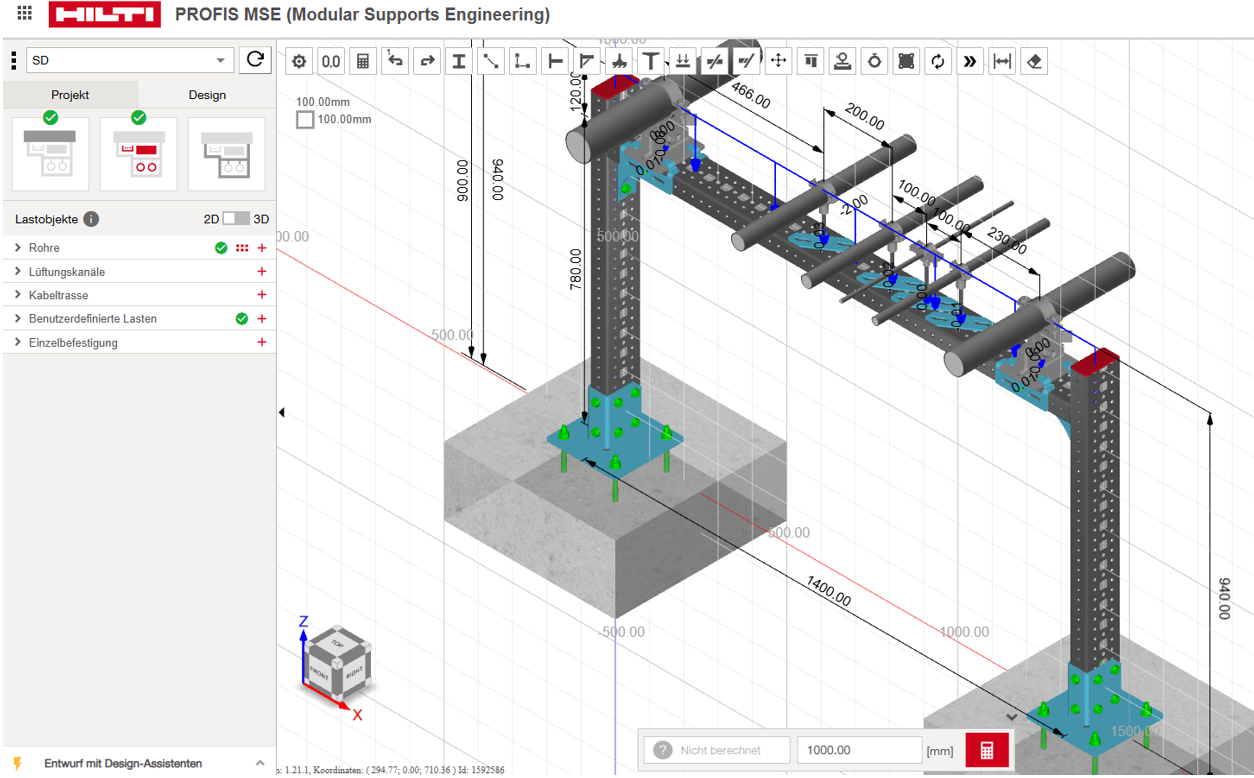Select the diagonal line member tool
This screenshot has width=1254, height=778.
click(x=491, y=61)
